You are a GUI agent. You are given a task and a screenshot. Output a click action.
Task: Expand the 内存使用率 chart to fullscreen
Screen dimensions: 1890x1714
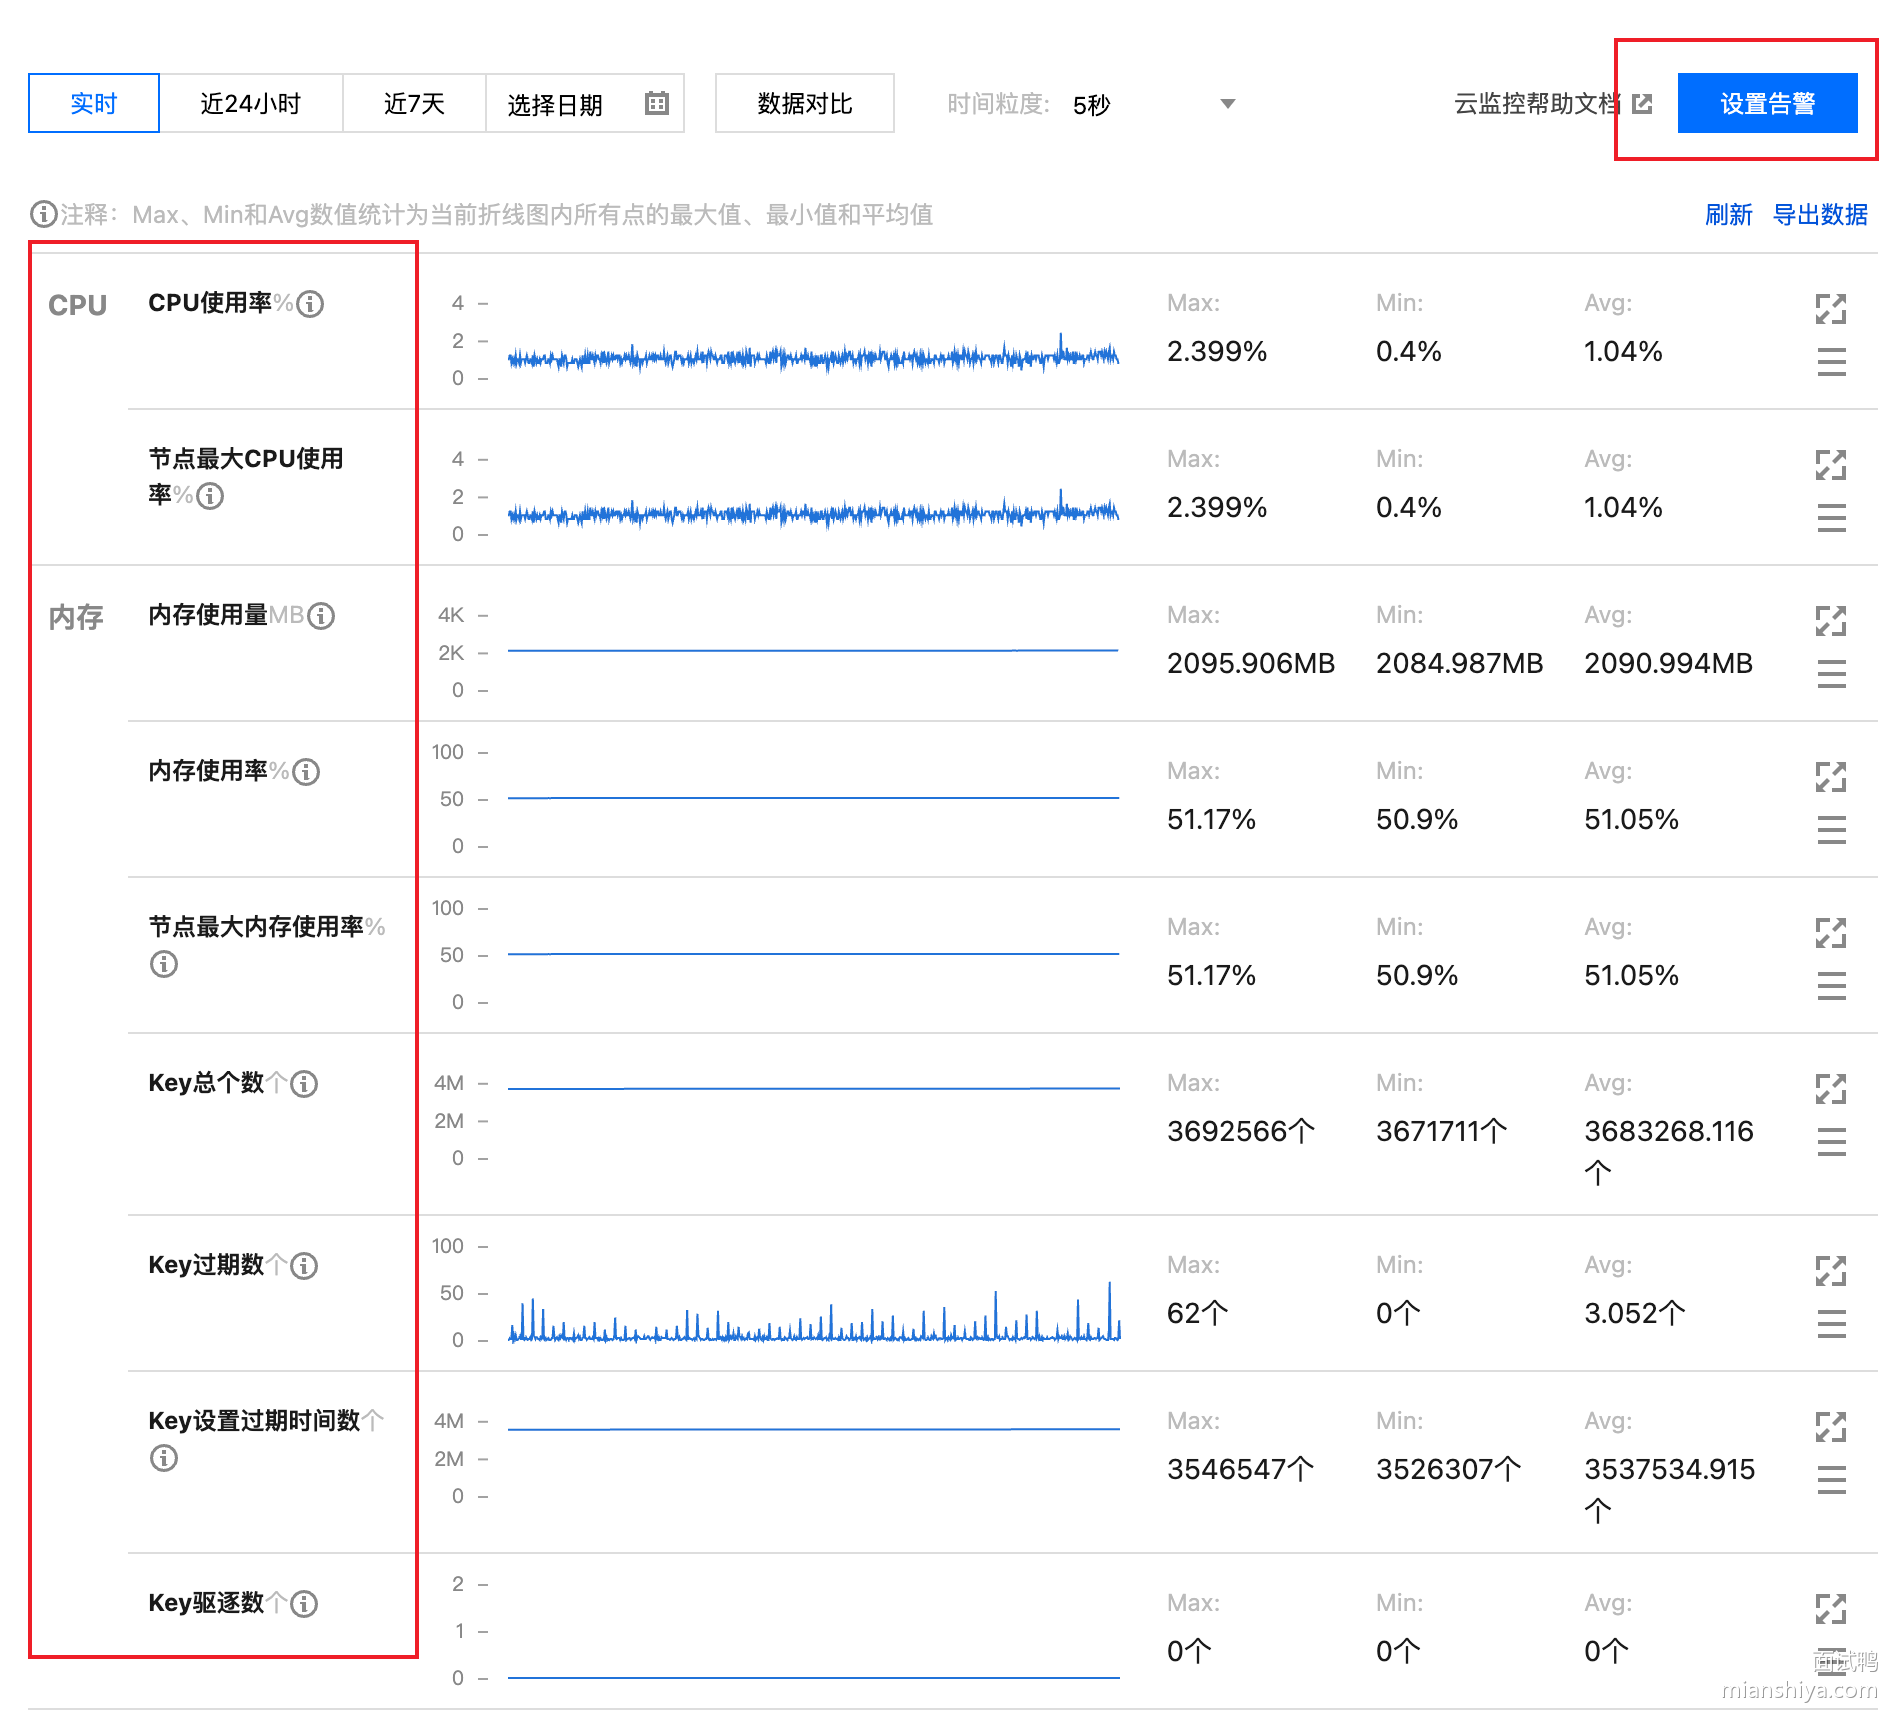coord(1830,777)
